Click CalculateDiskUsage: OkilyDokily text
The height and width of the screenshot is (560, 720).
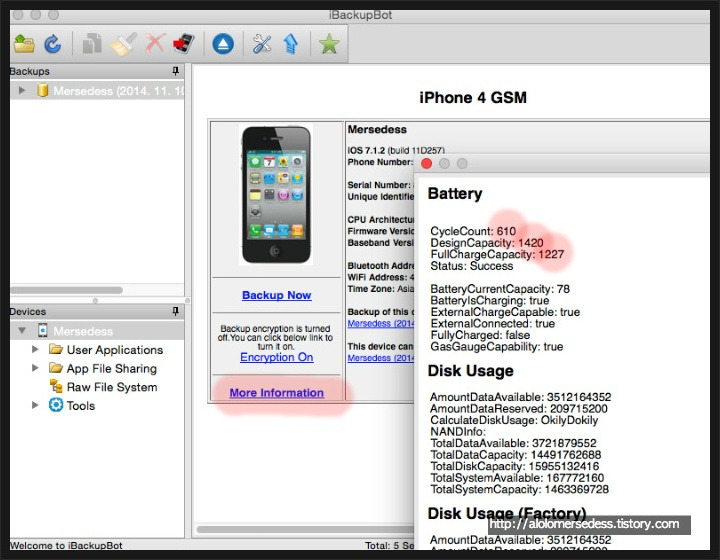(x=514, y=420)
